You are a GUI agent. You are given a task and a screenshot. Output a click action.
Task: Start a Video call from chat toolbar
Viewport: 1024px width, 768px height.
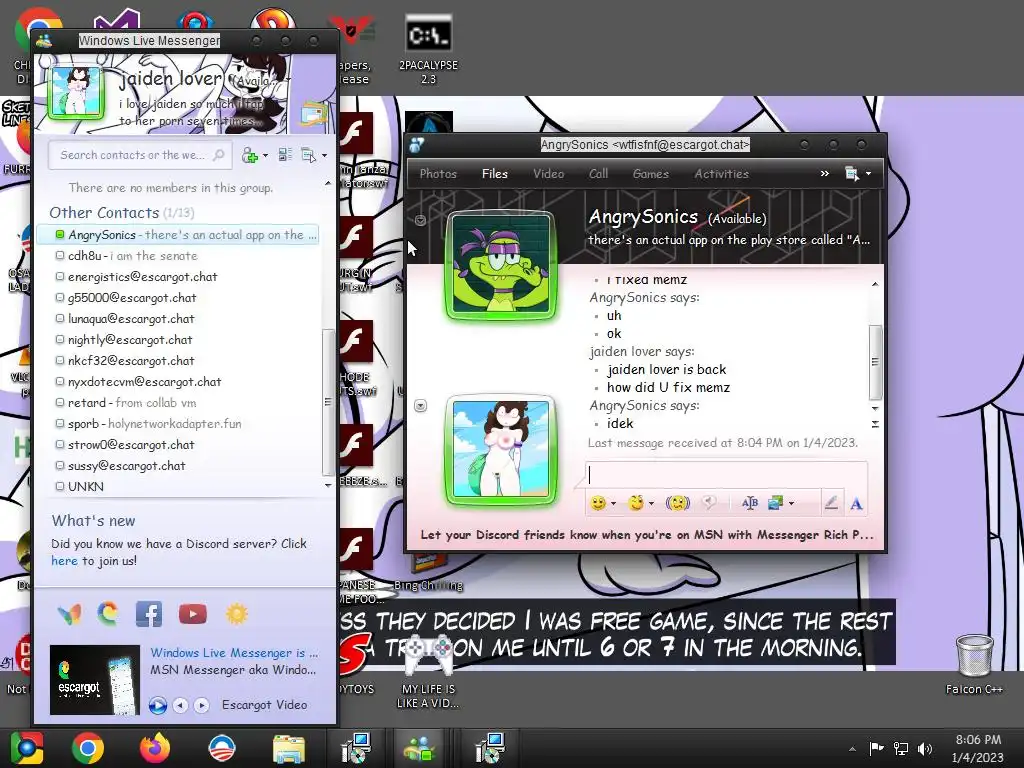[549, 174]
